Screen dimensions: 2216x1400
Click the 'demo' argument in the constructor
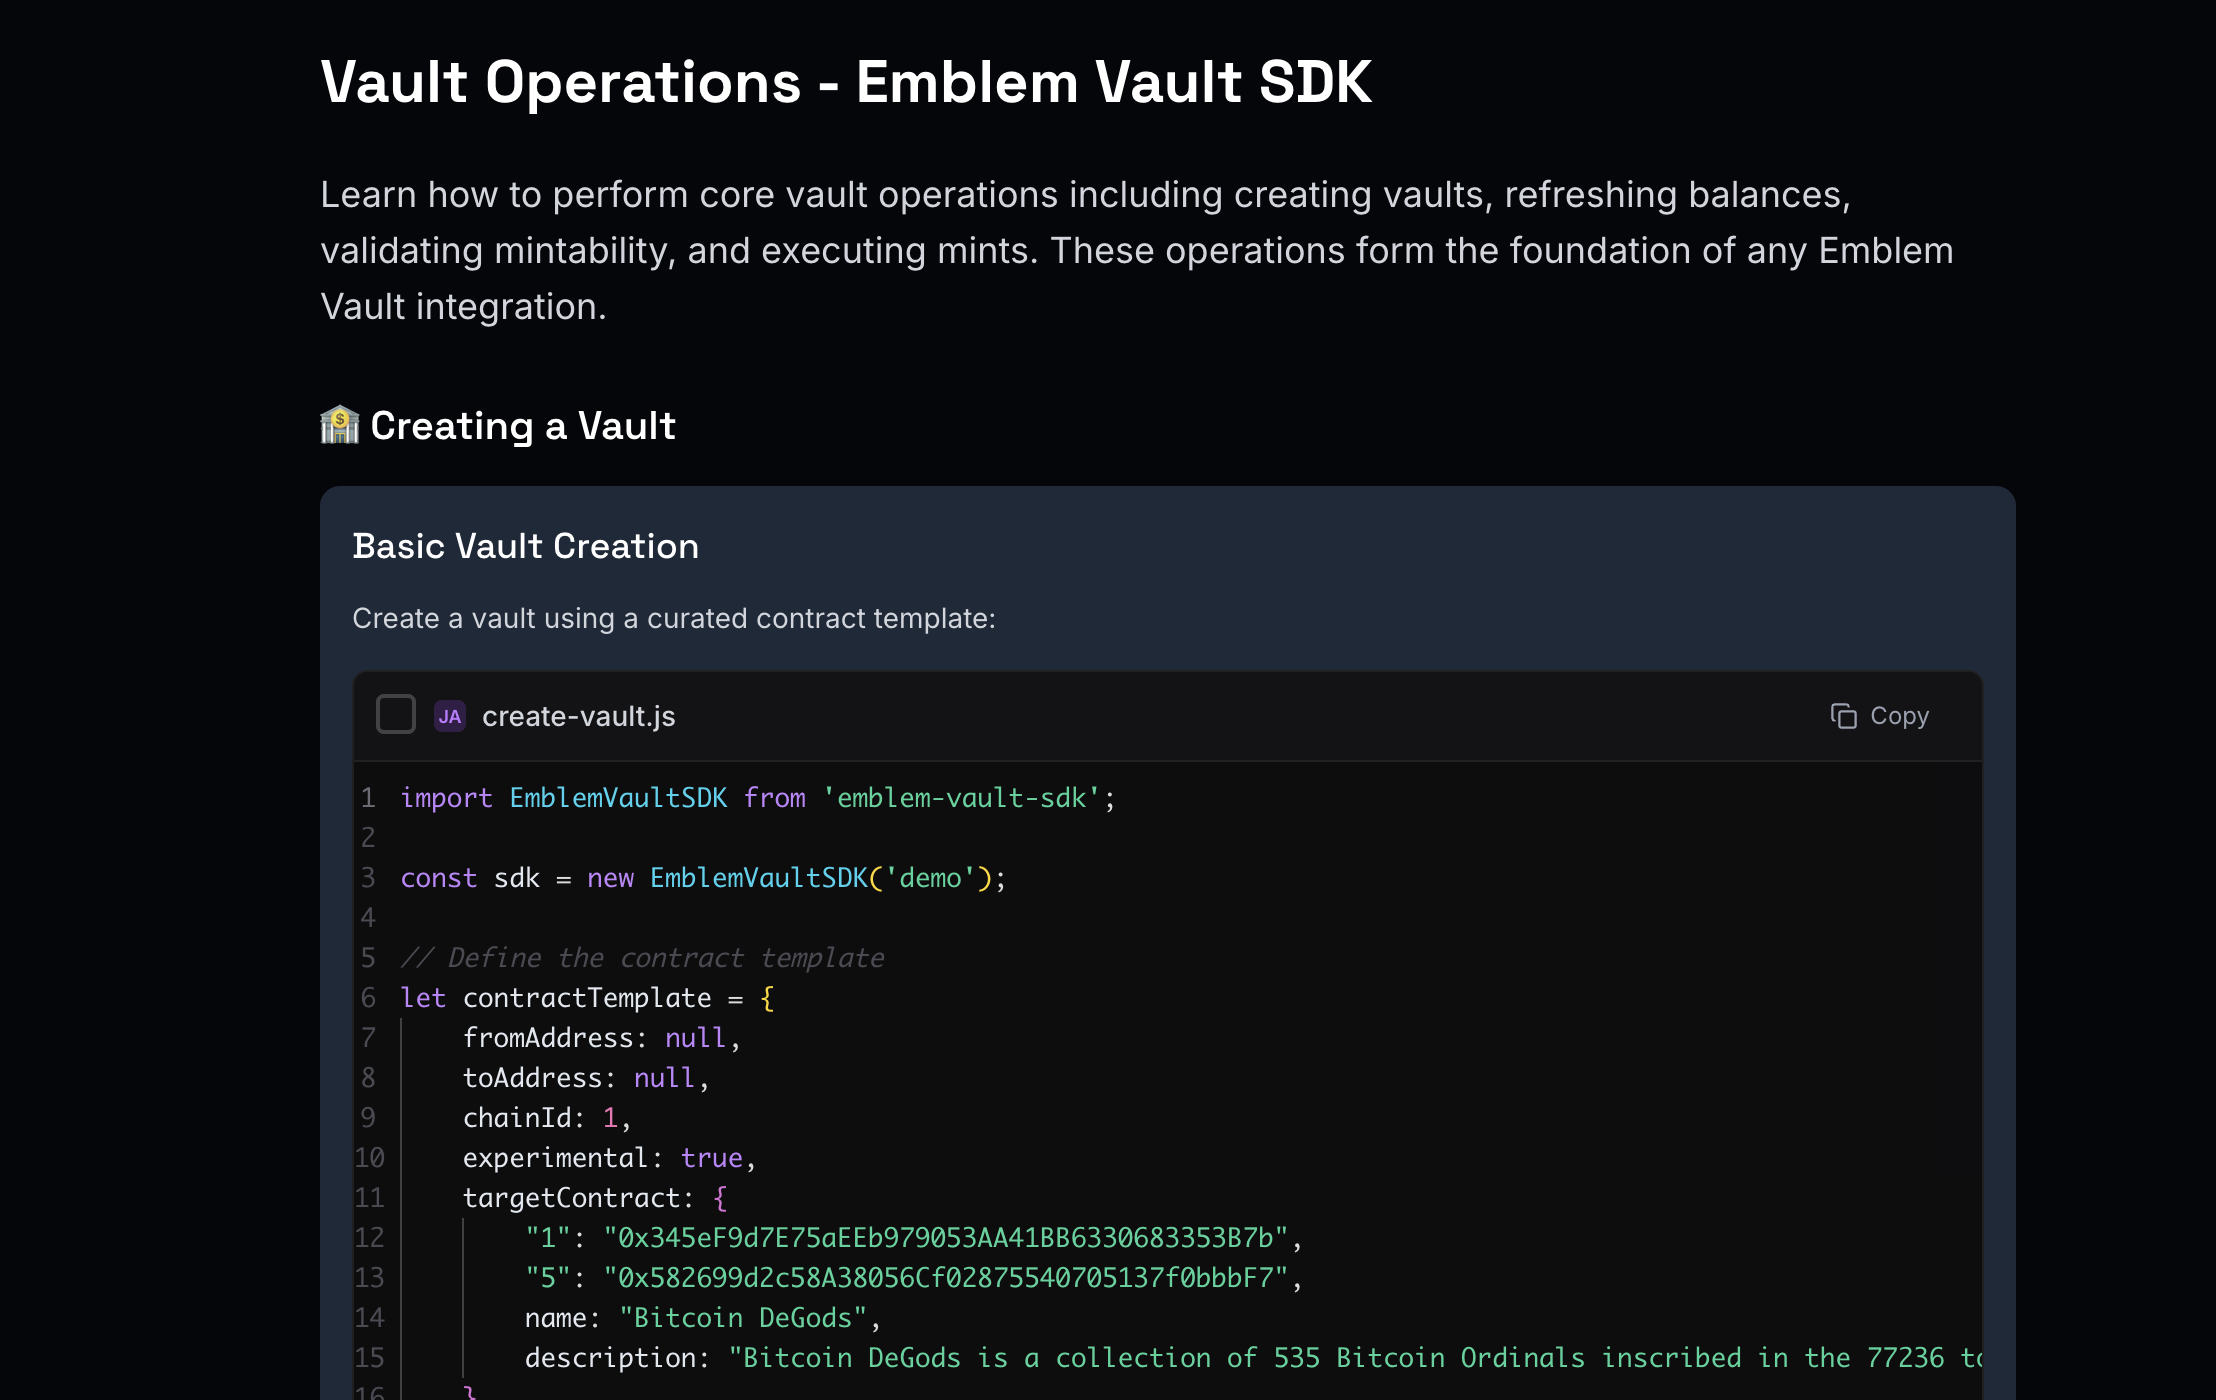click(x=930, y=878)
